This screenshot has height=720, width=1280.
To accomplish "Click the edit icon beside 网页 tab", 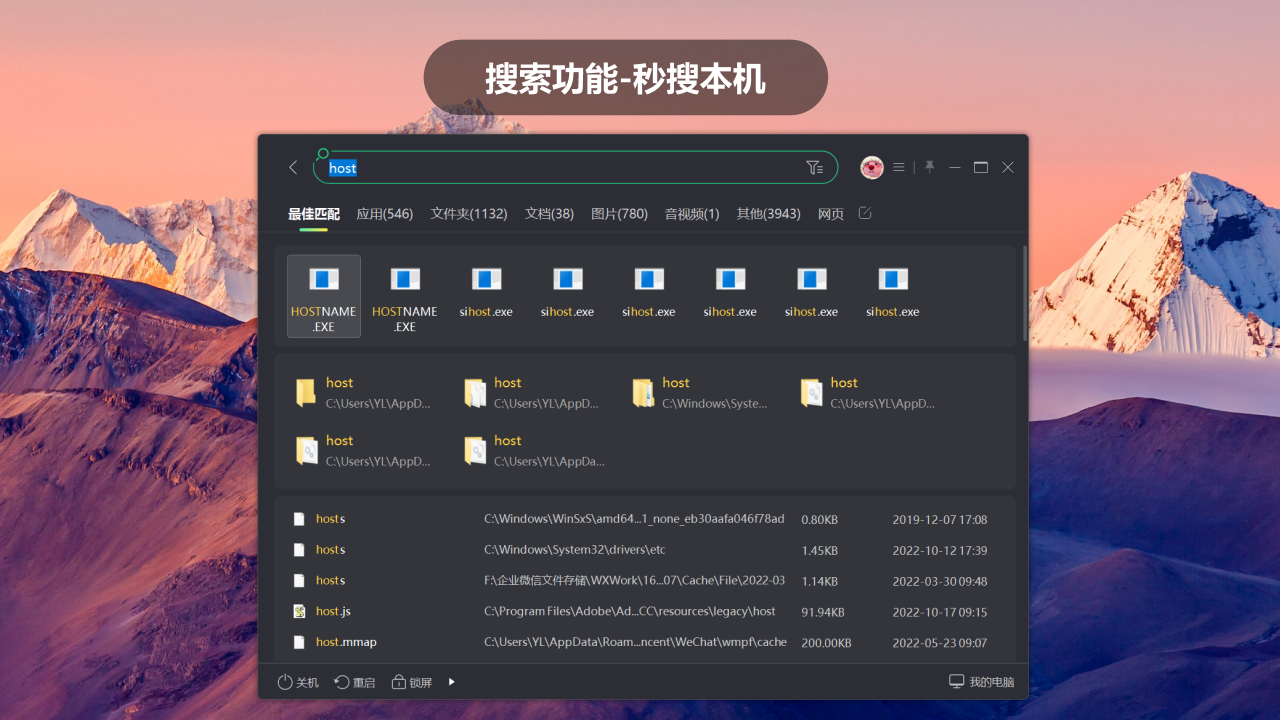I will [x=864, y=213].
